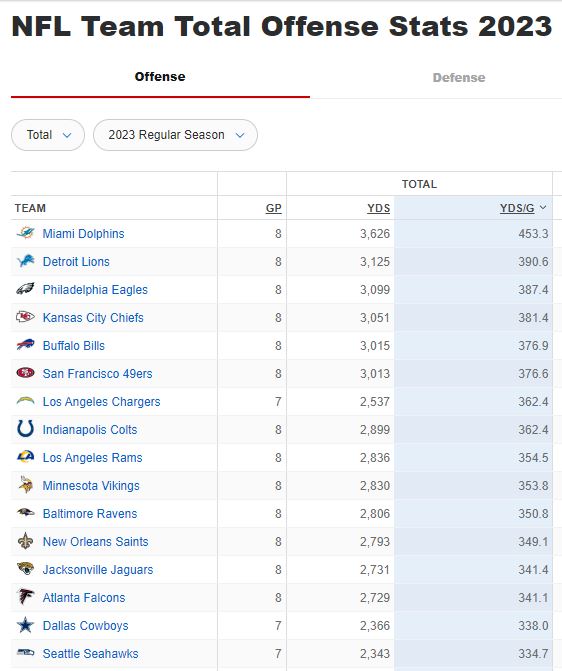The height and width of the screenshot is (671, 562).
Task: Click the Miami Dolphins team logo
Action: click(25, 233)
